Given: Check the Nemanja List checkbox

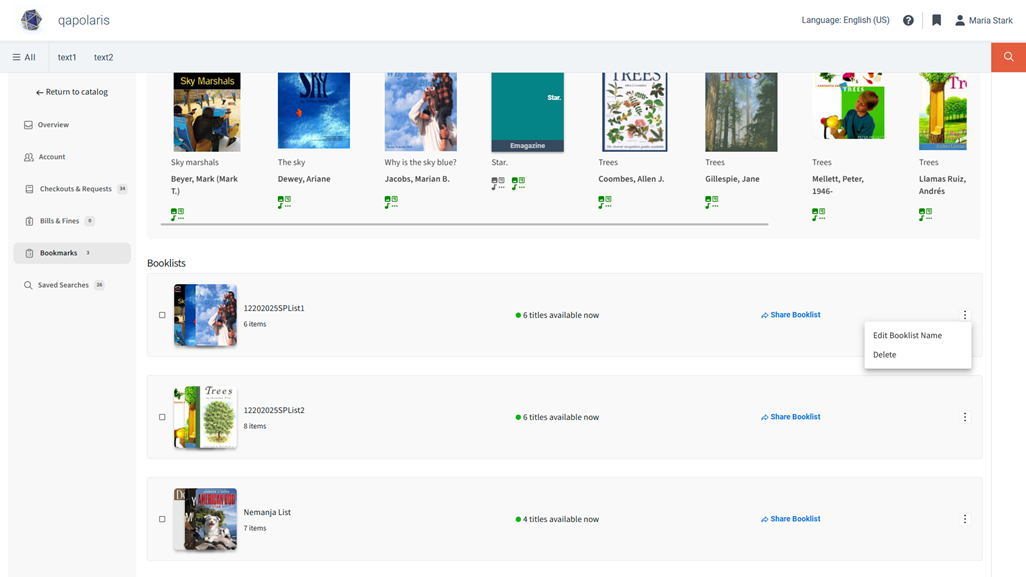Looking at the screenshot, I should [x=162, y=519].
